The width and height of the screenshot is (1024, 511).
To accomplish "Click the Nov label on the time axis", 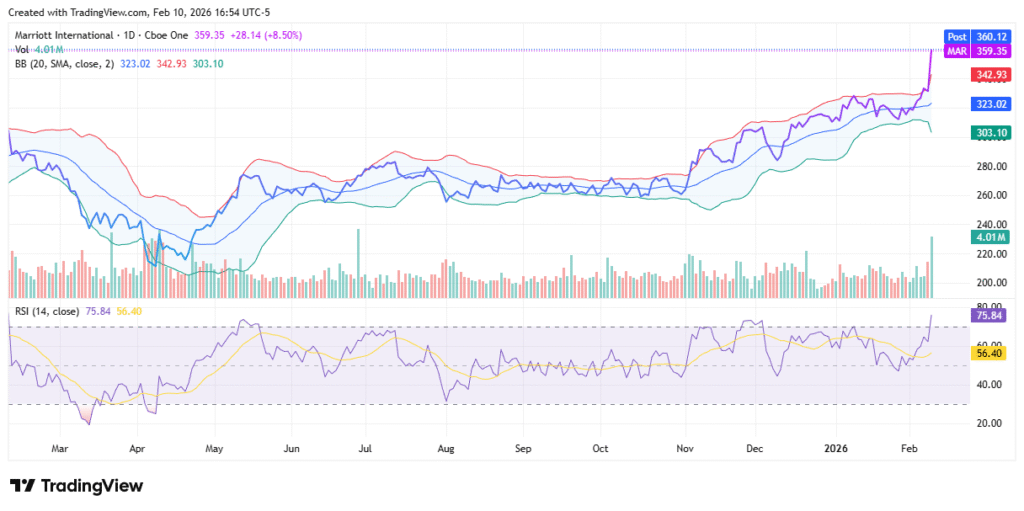I will [x=685, y=451].
